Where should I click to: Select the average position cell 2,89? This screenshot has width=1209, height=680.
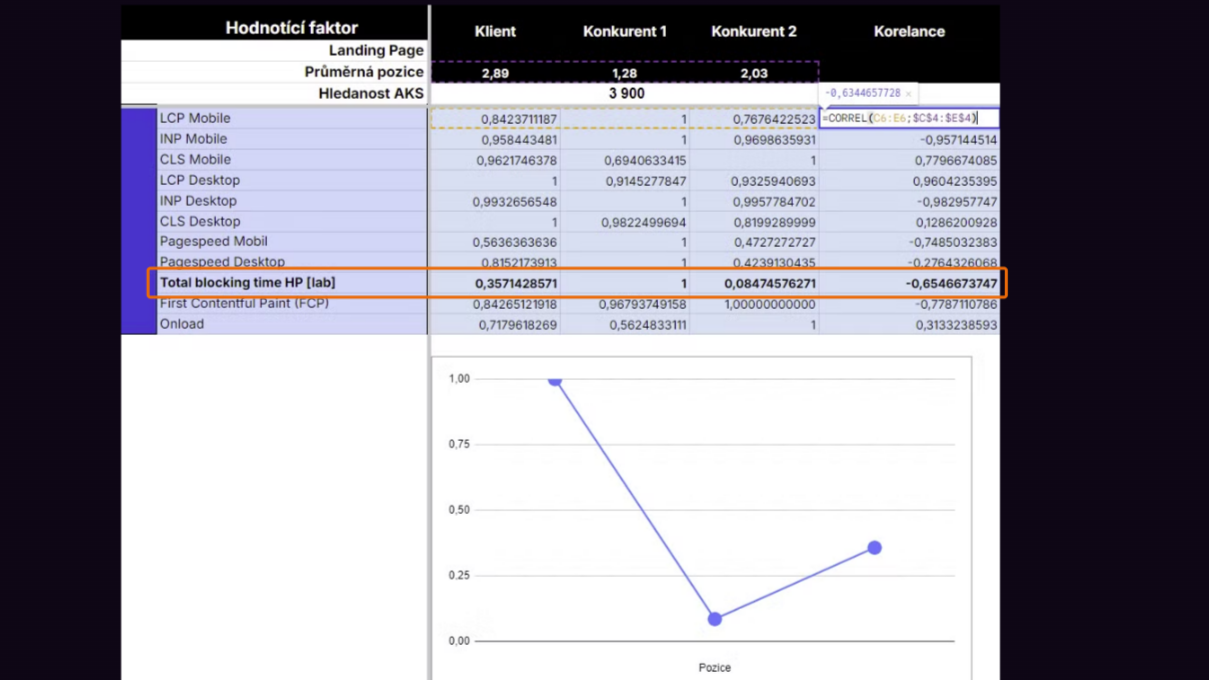point(495,73)
